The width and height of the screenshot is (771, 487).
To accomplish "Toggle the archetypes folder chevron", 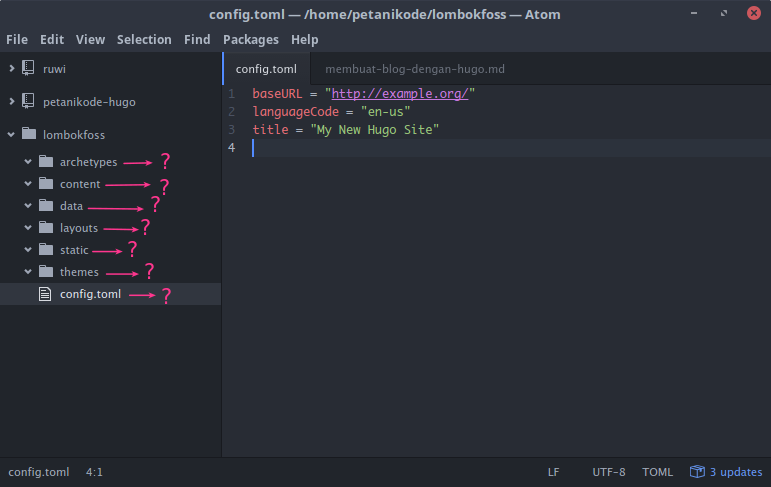I will click(x=28, y=161).
